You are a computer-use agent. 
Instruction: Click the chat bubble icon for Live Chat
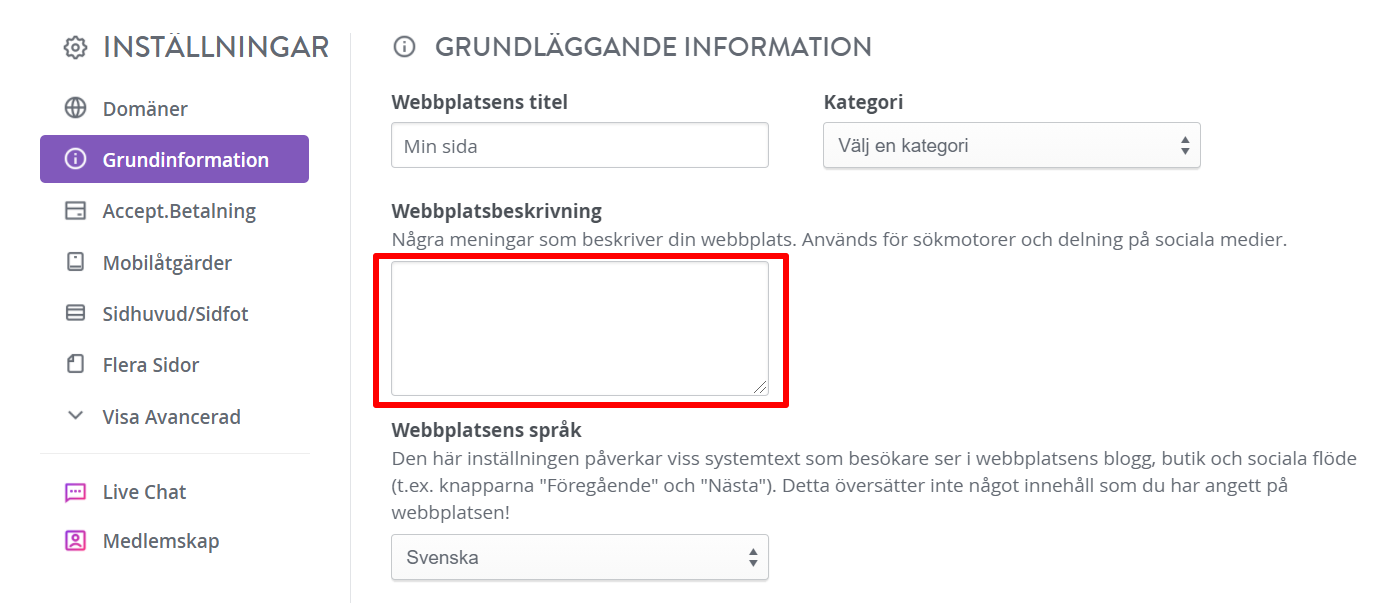click(75, 492)
